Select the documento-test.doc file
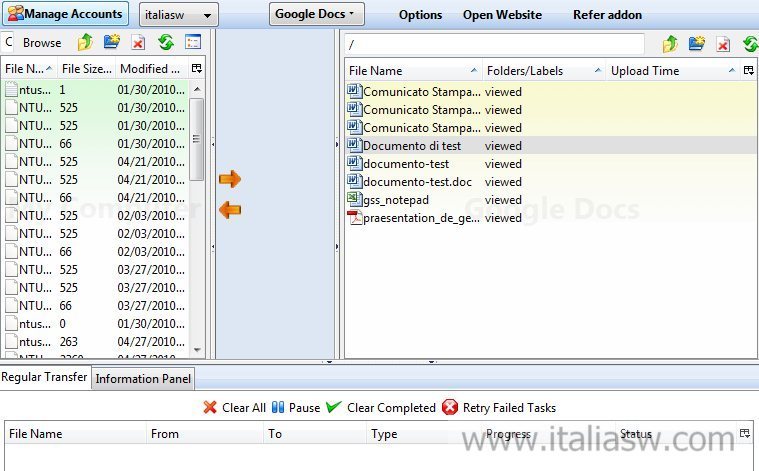Image resolution: width=759 pixels, height=471 pixels. (551, 182)
